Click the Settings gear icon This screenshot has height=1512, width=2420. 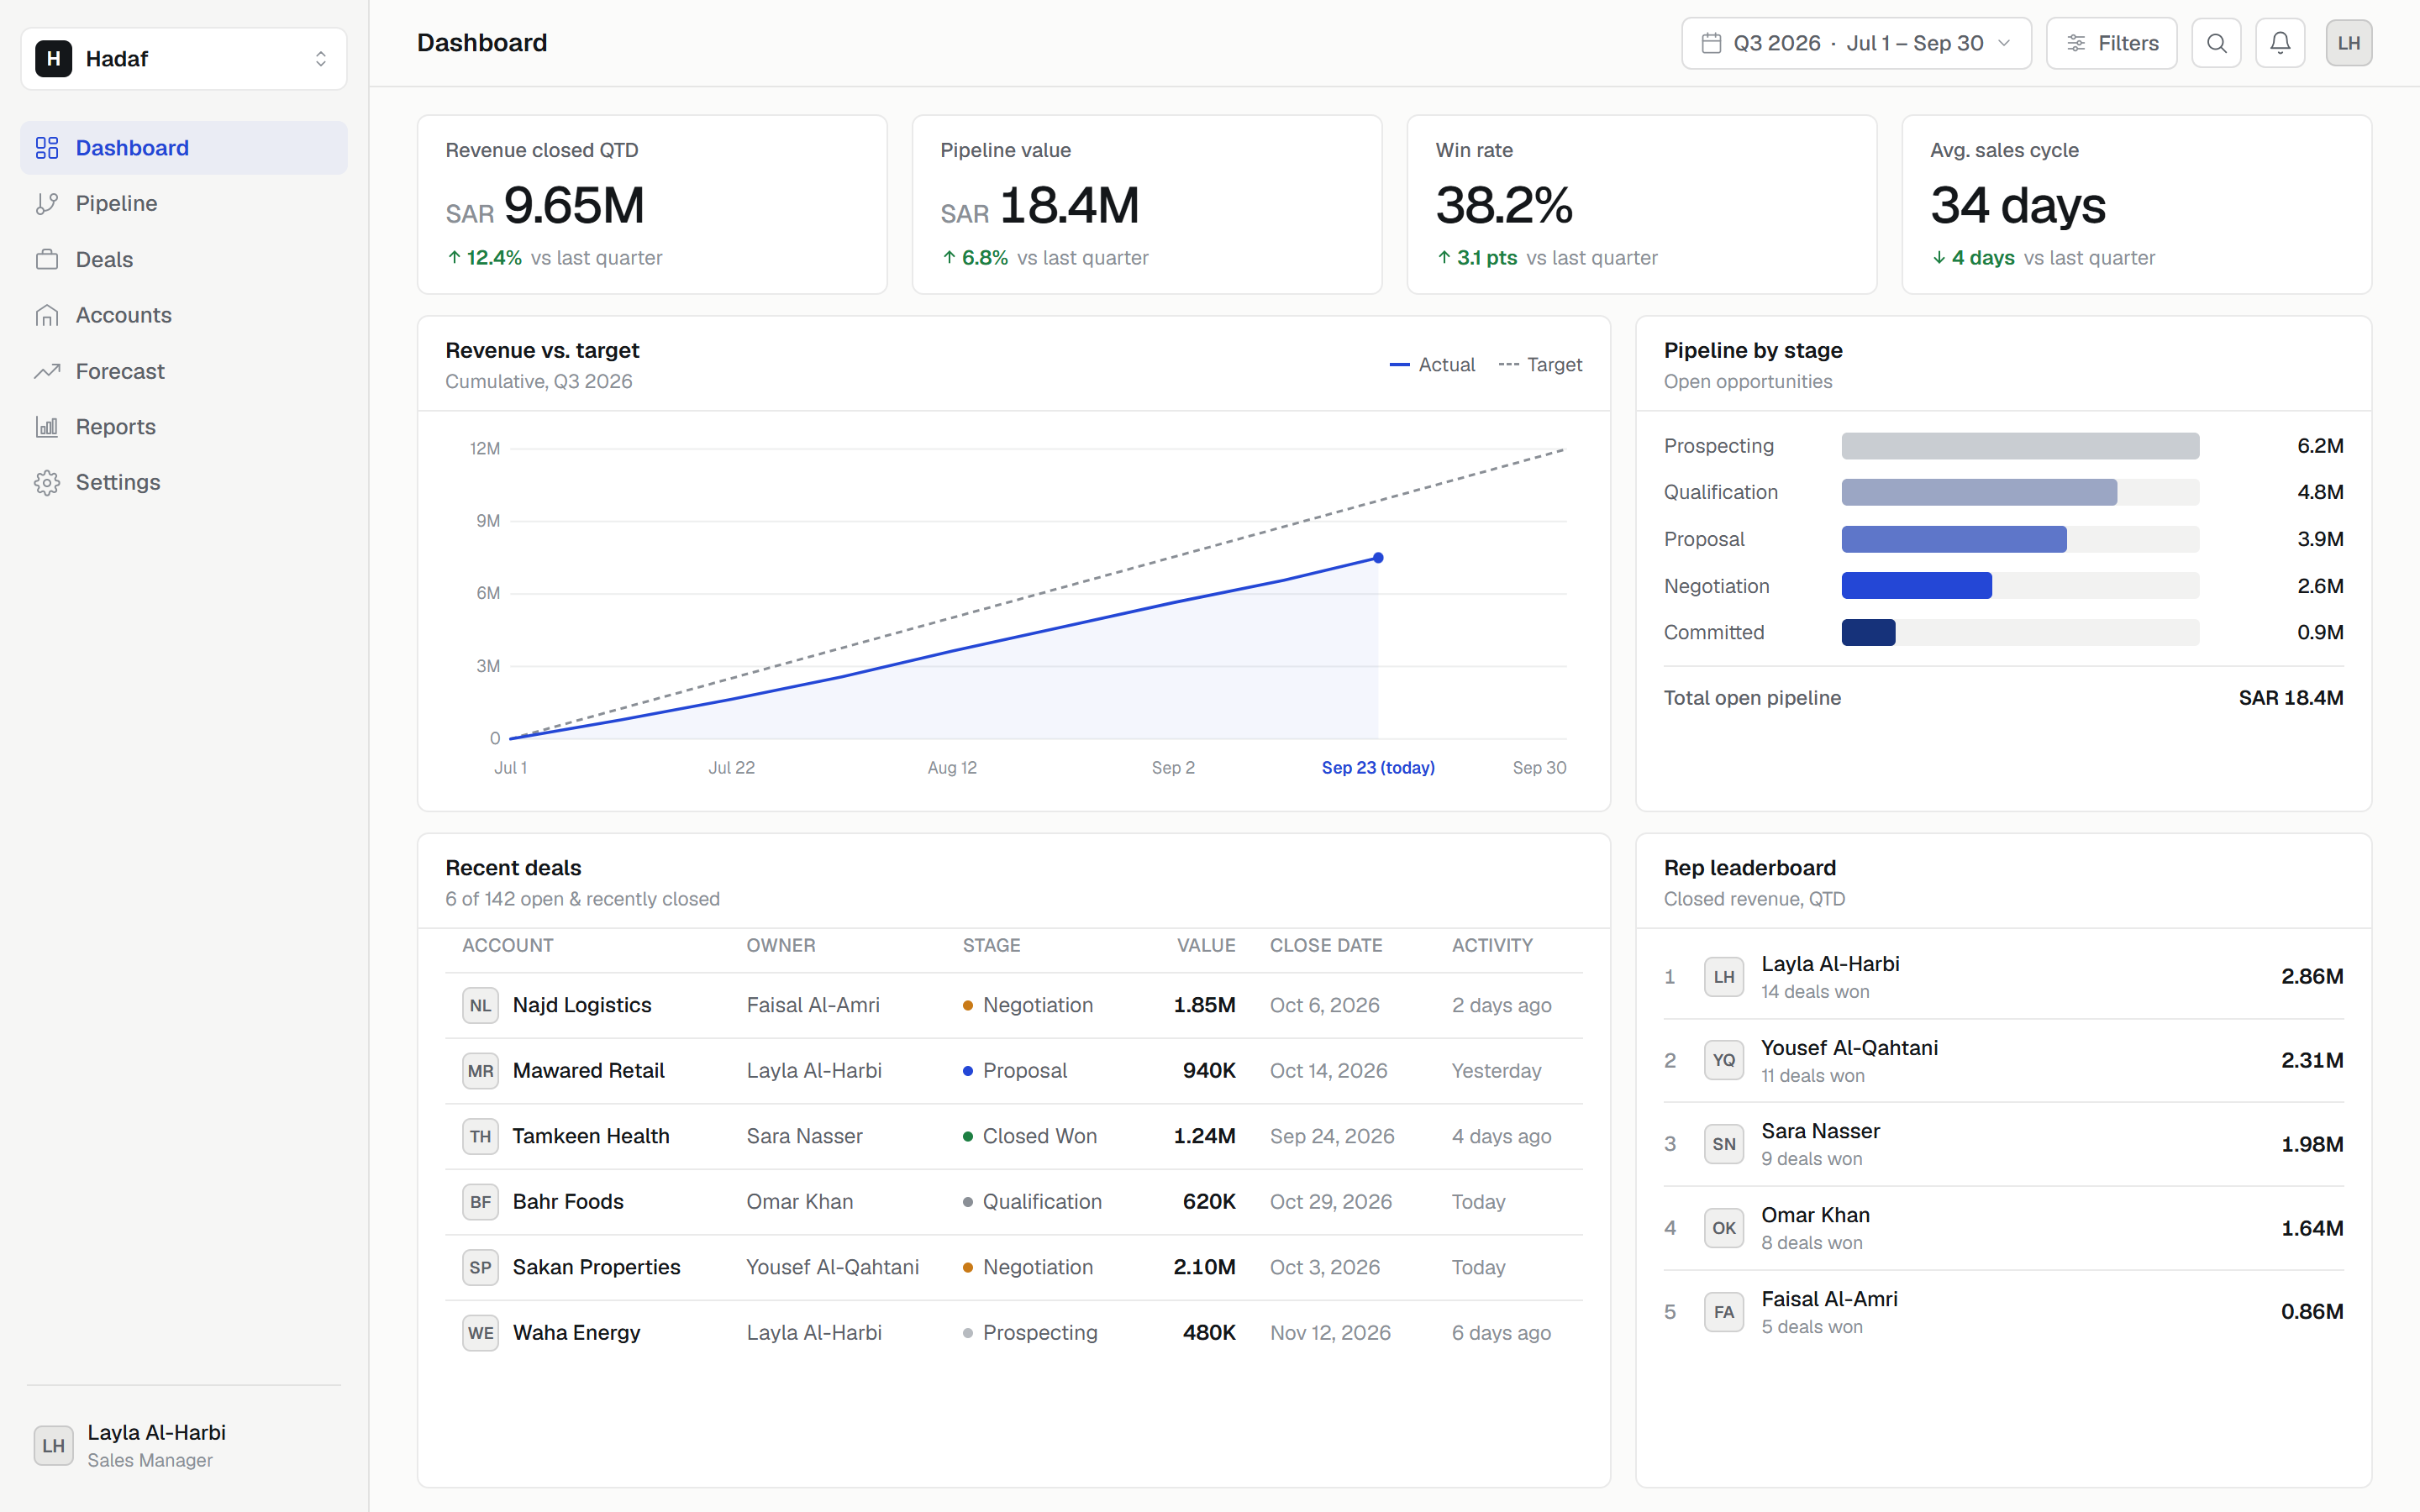click(47, 483)
